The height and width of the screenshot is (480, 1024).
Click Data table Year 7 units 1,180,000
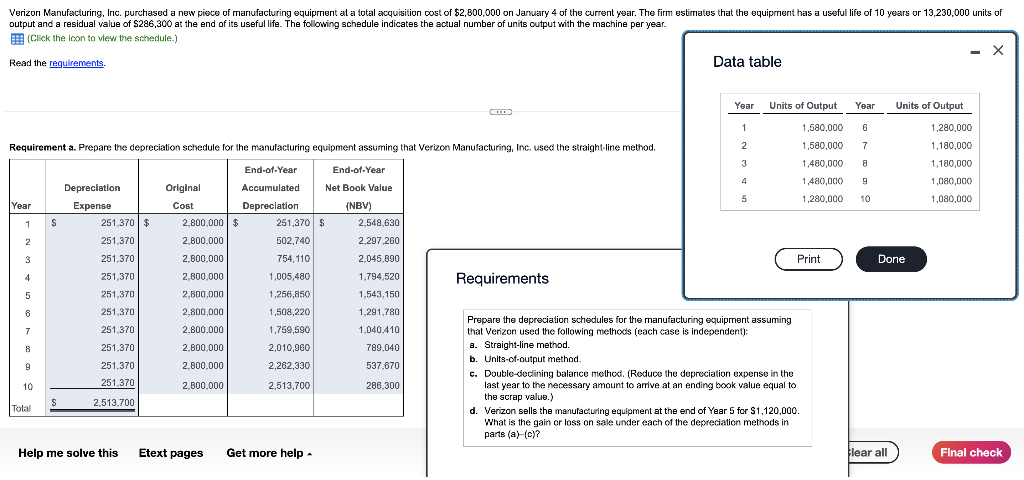[x=951, y=145]
